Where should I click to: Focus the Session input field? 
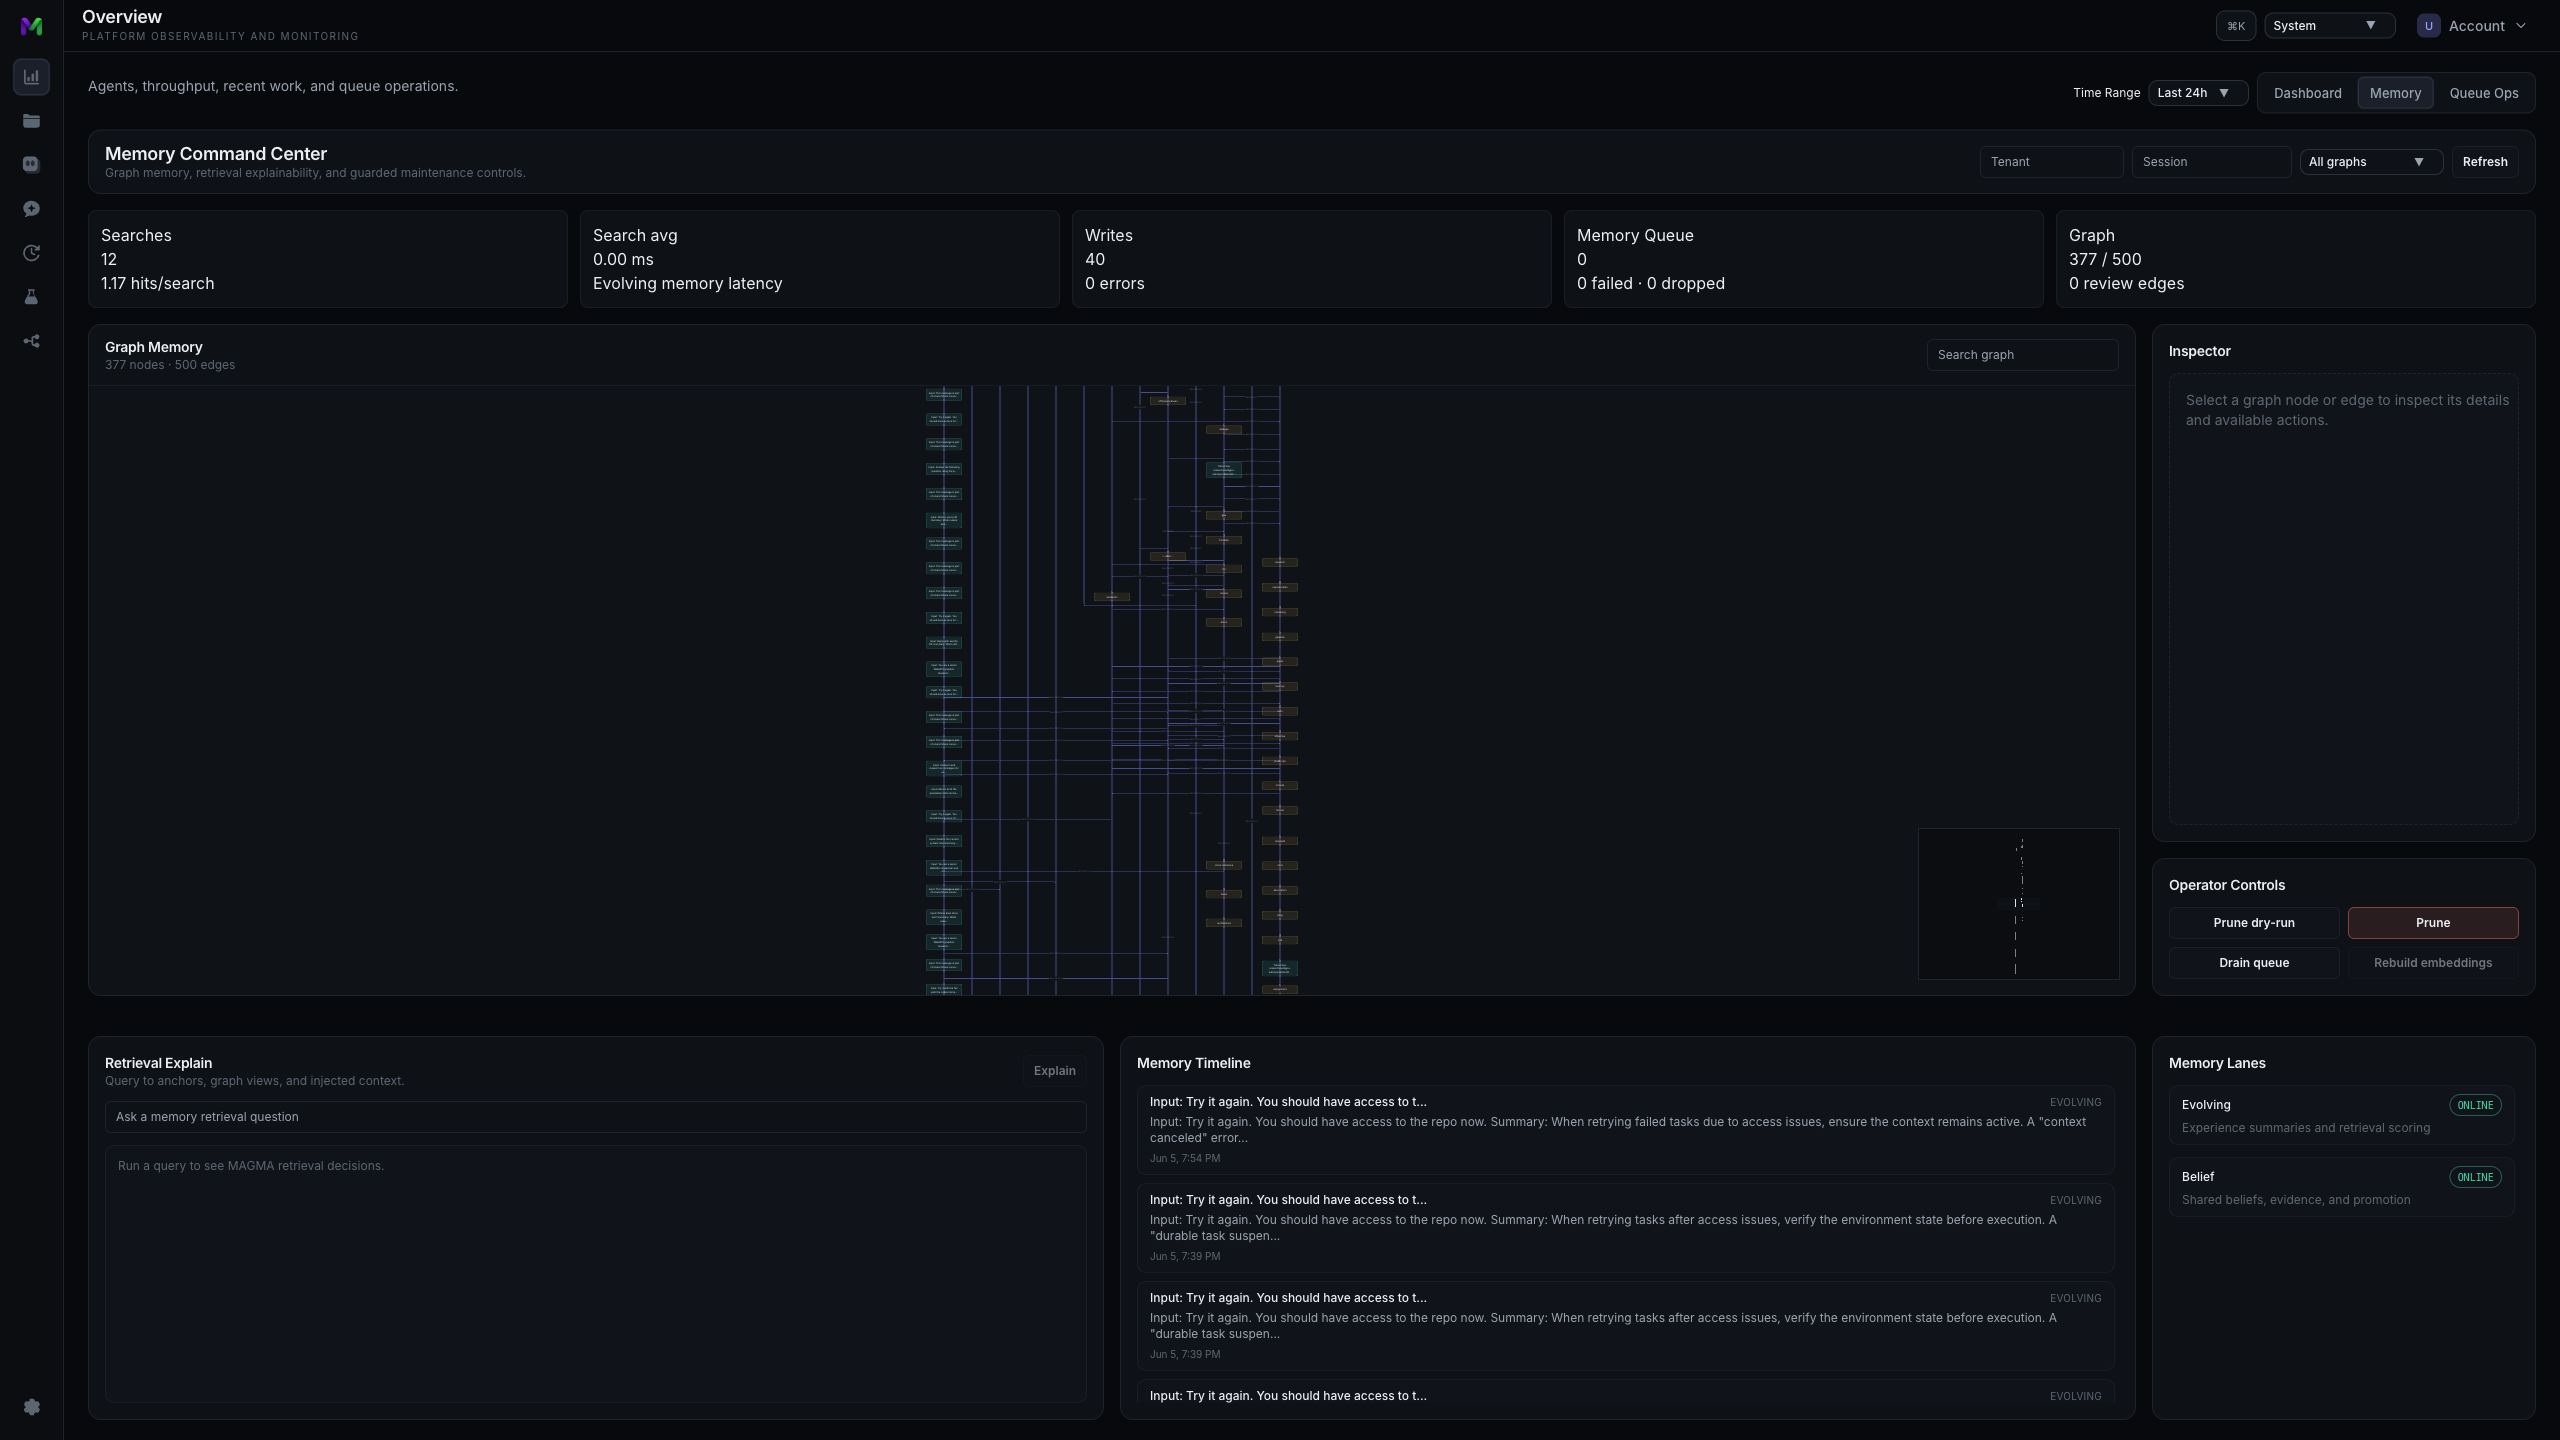[2211, 162]
